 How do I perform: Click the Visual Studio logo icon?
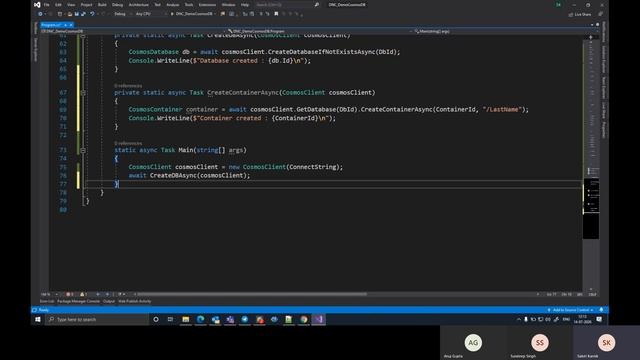coord(37,5)
